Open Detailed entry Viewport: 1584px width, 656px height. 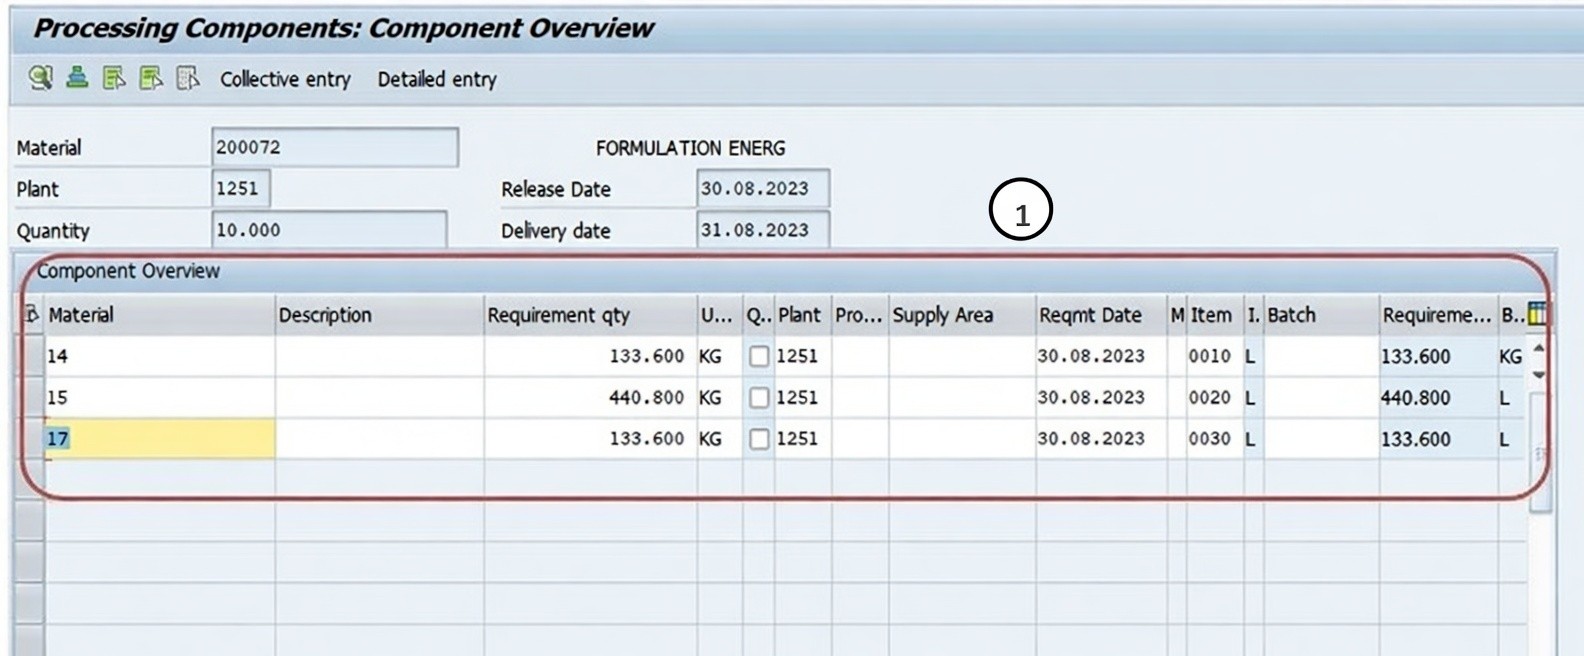[x=437, y=79]
